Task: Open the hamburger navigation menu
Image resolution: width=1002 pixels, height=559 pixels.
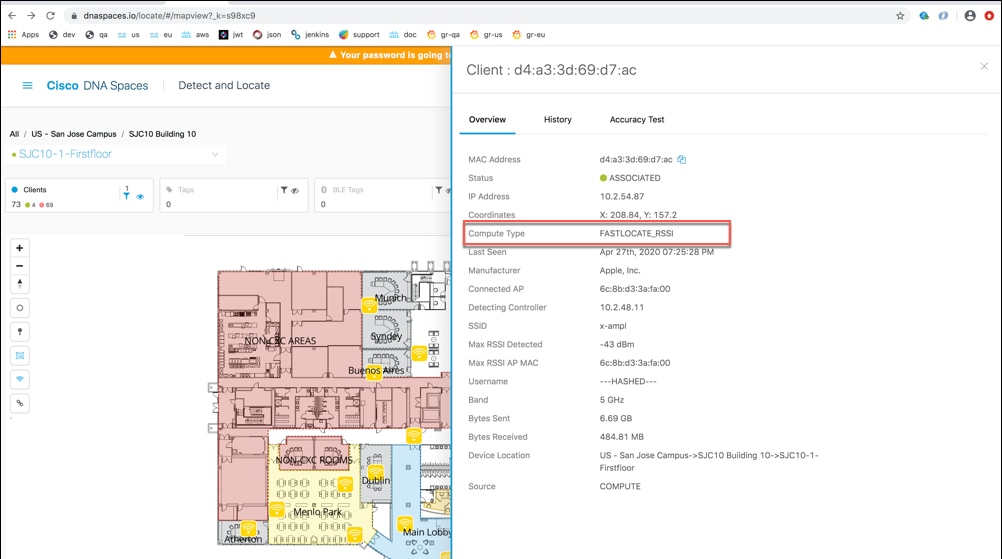Action: (27, 85)
